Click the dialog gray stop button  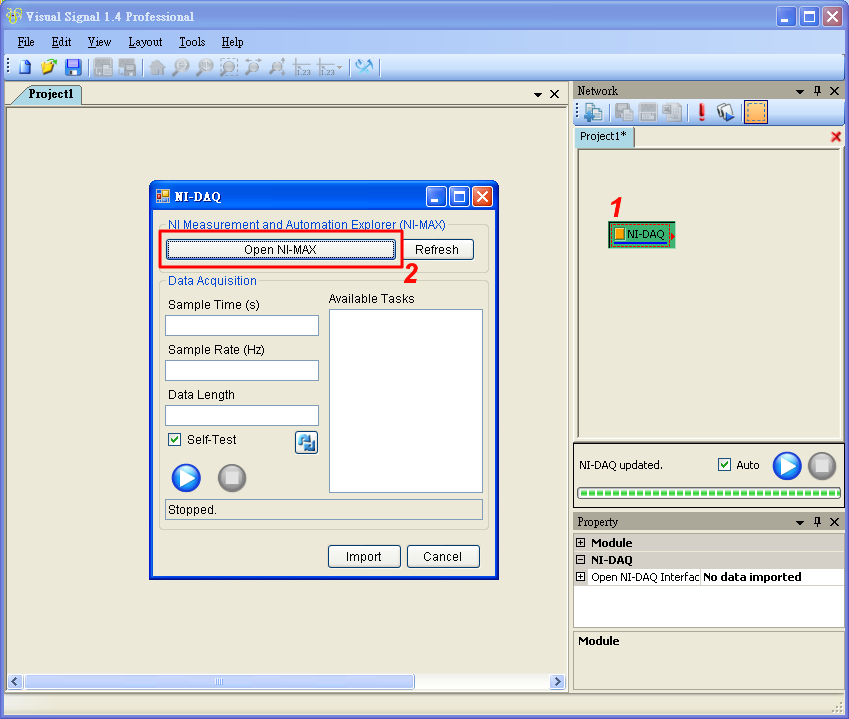pyautogui.click(x=232, y=478)
